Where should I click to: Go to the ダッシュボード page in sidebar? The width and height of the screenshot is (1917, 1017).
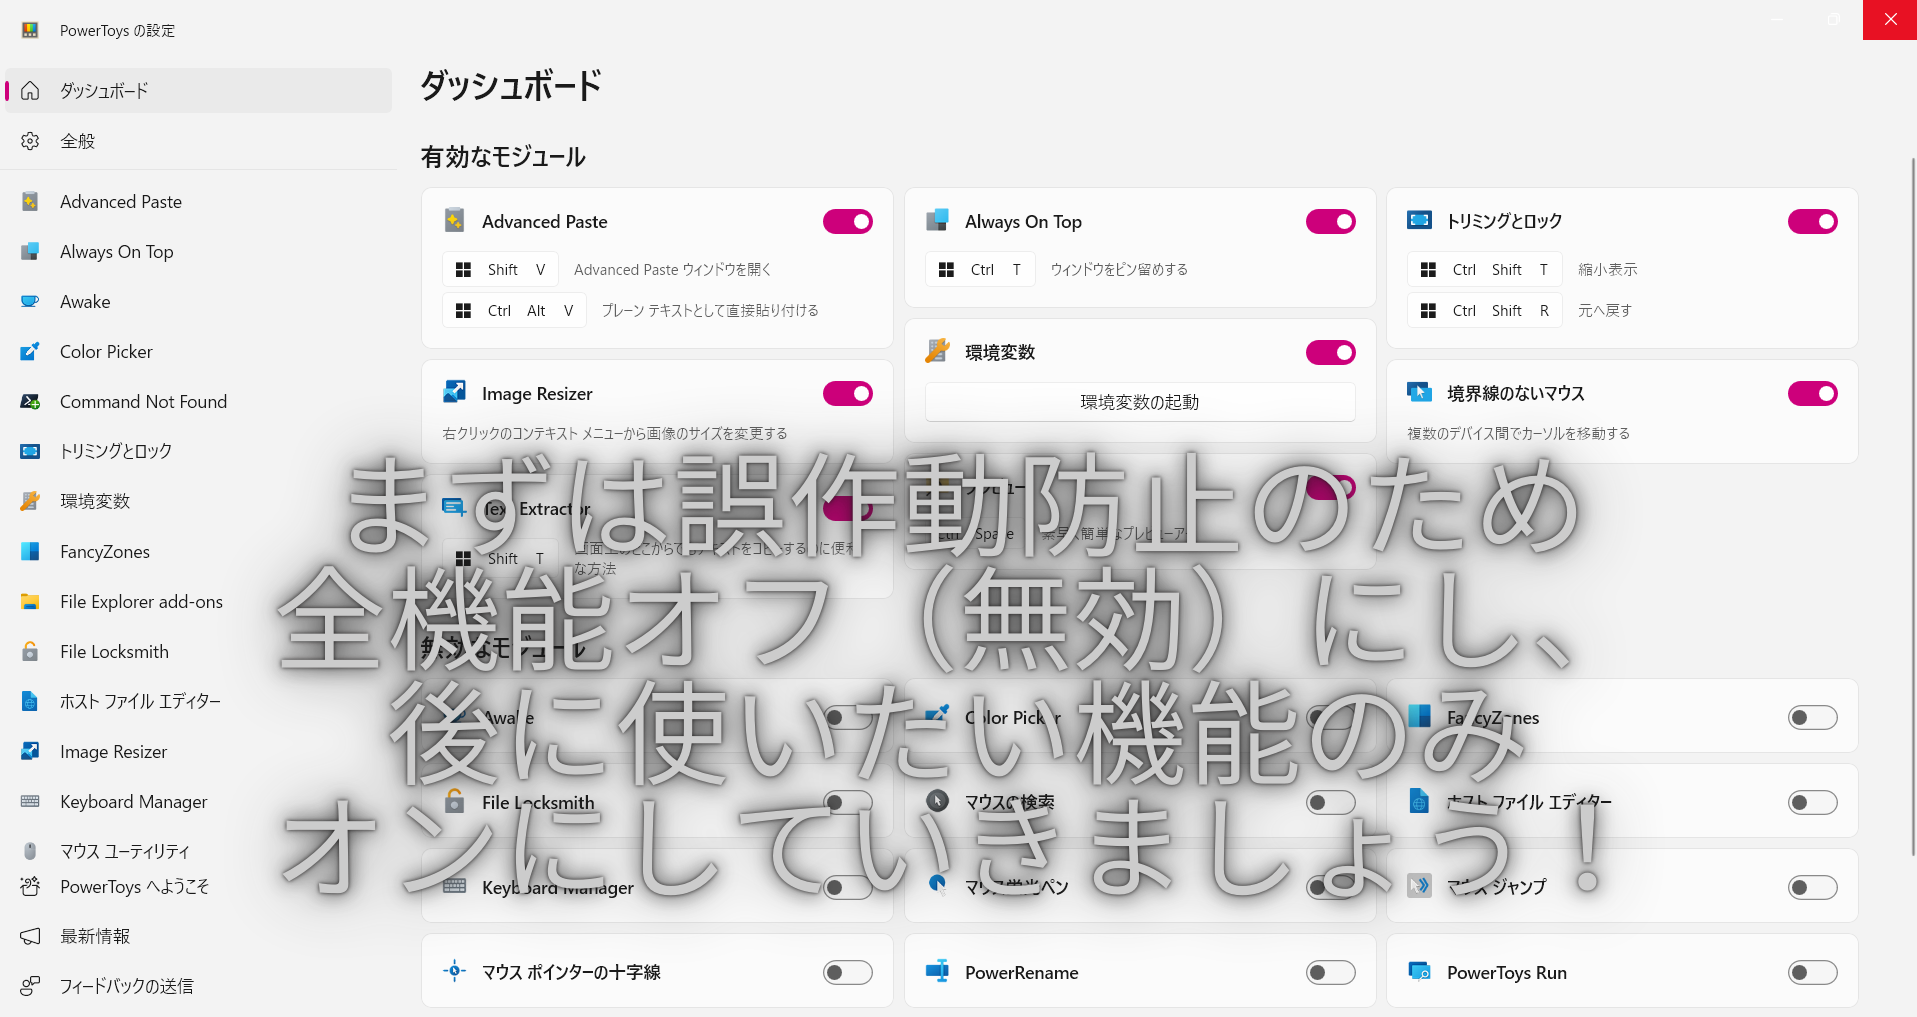tap(198, 91)
